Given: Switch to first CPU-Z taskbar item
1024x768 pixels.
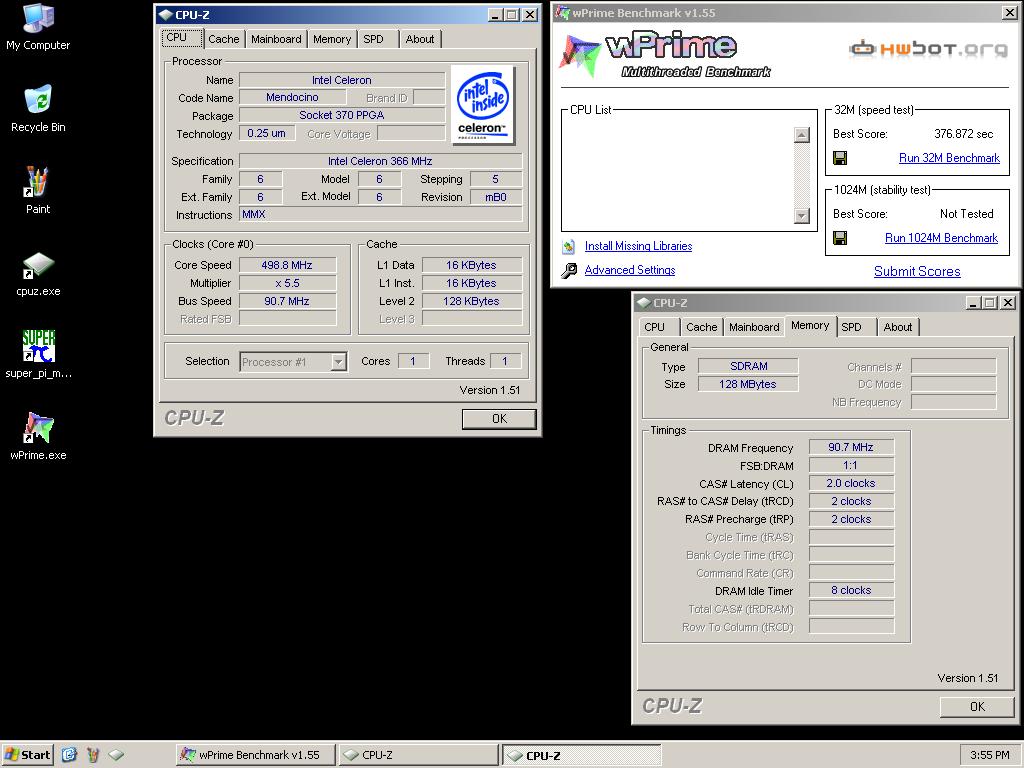Looking at the screenshot, I should (x=419, y=755).
